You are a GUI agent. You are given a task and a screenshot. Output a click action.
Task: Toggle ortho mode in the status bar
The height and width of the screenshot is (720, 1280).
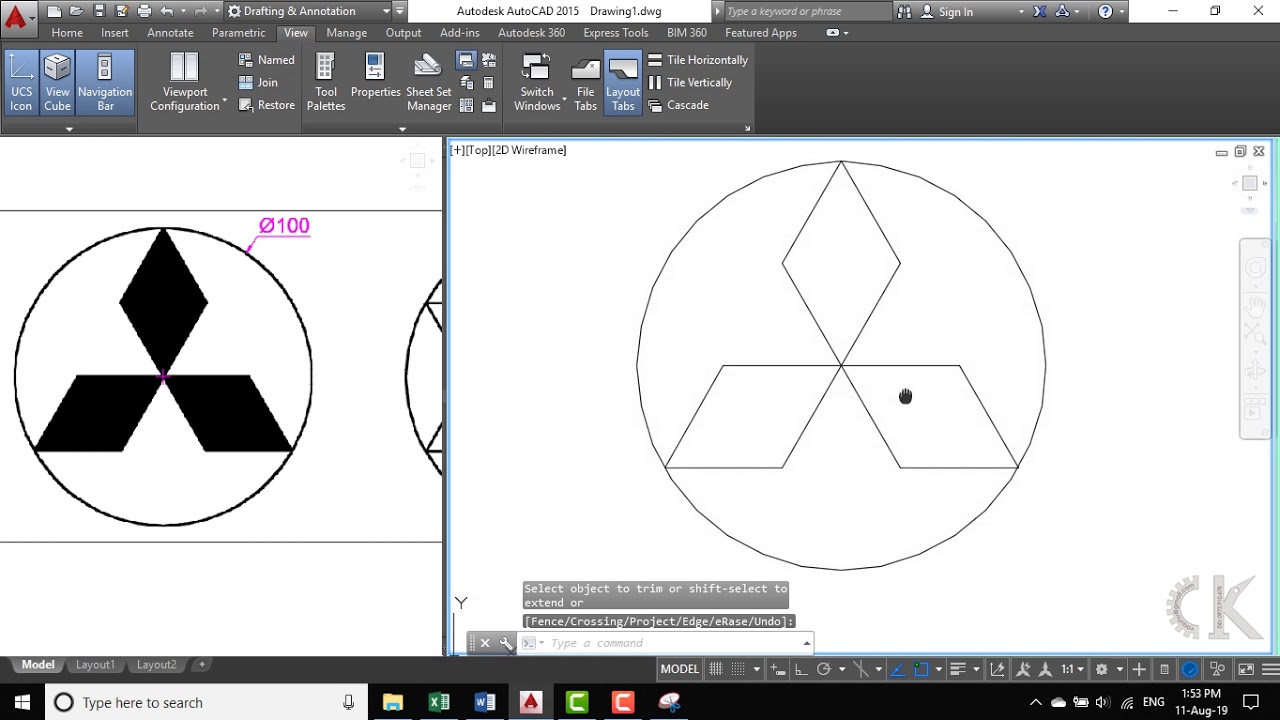[x=800, y=669]
